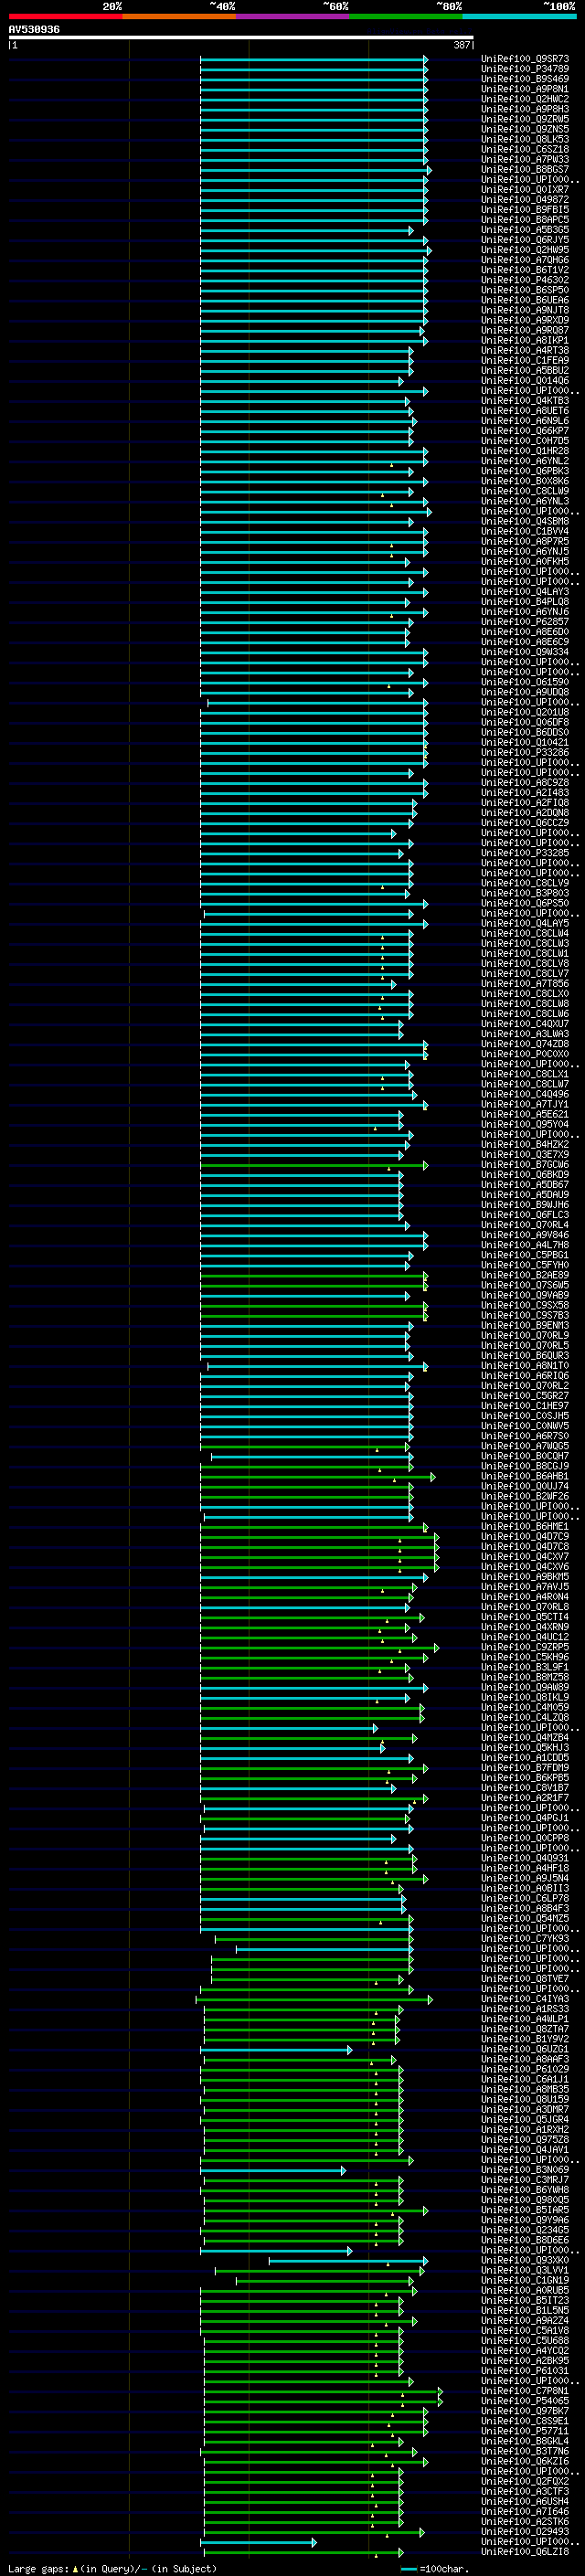Image resolution: width=585 pixels, height=2576 pixels.
Task: Select the UniRef100_Q8LK53 label
Action: pos(525,139)
